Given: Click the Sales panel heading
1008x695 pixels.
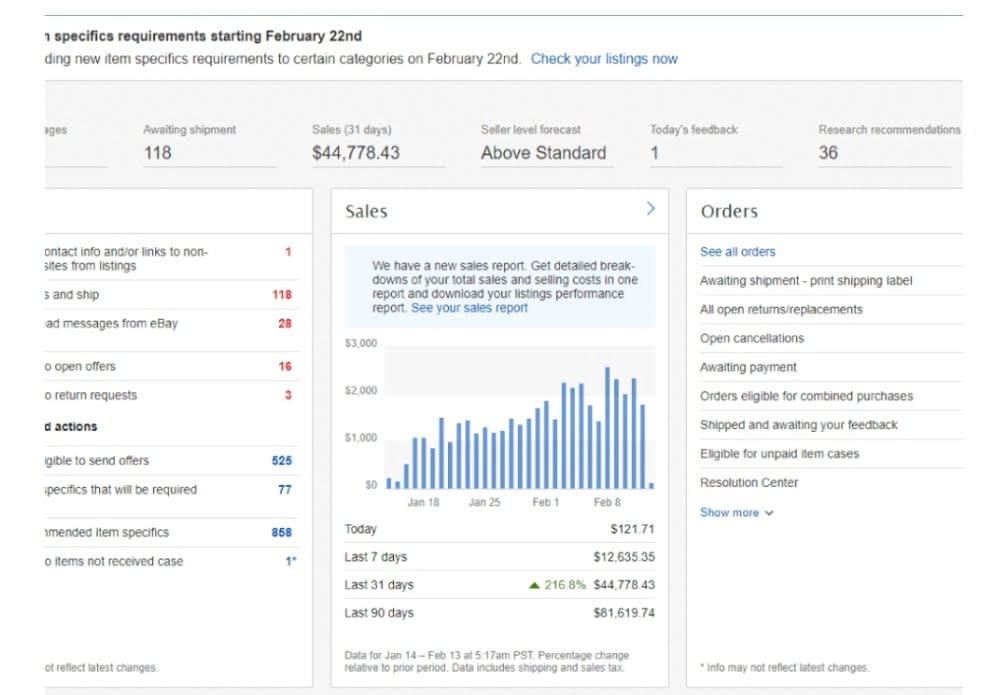Looking at the screenshot, I should [x=366, y=212].
